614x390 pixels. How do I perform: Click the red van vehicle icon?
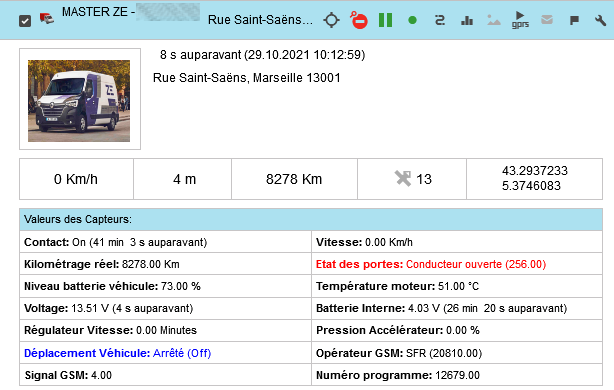[47, 18]
